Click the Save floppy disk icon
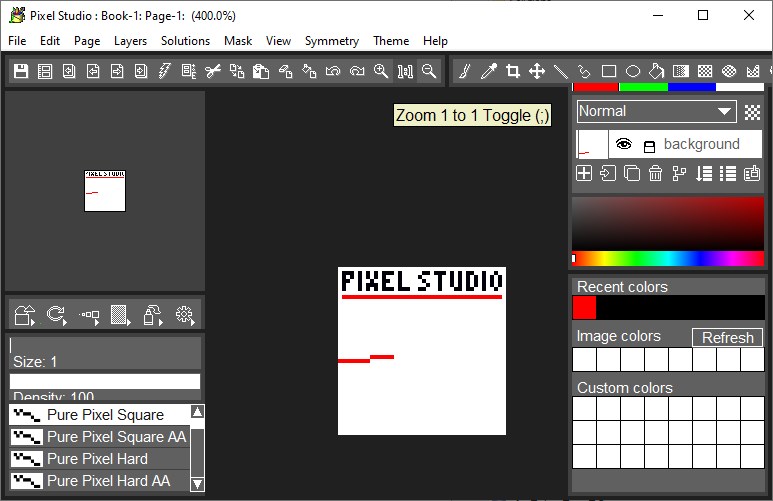 tap(21, 72)
